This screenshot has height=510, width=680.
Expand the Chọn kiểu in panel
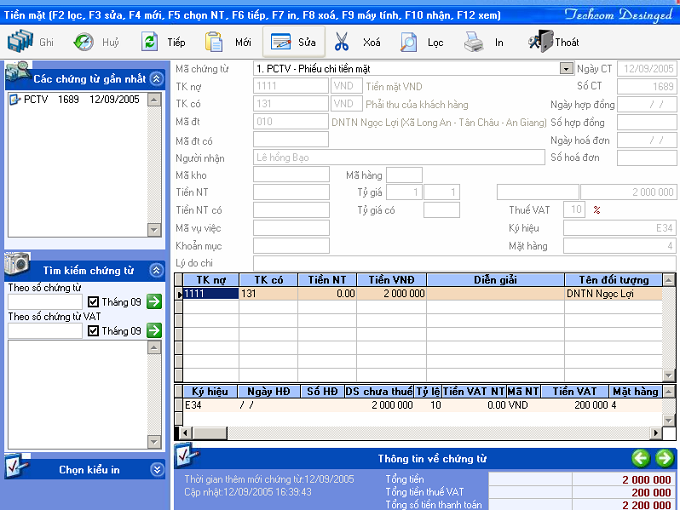[157, 470]
